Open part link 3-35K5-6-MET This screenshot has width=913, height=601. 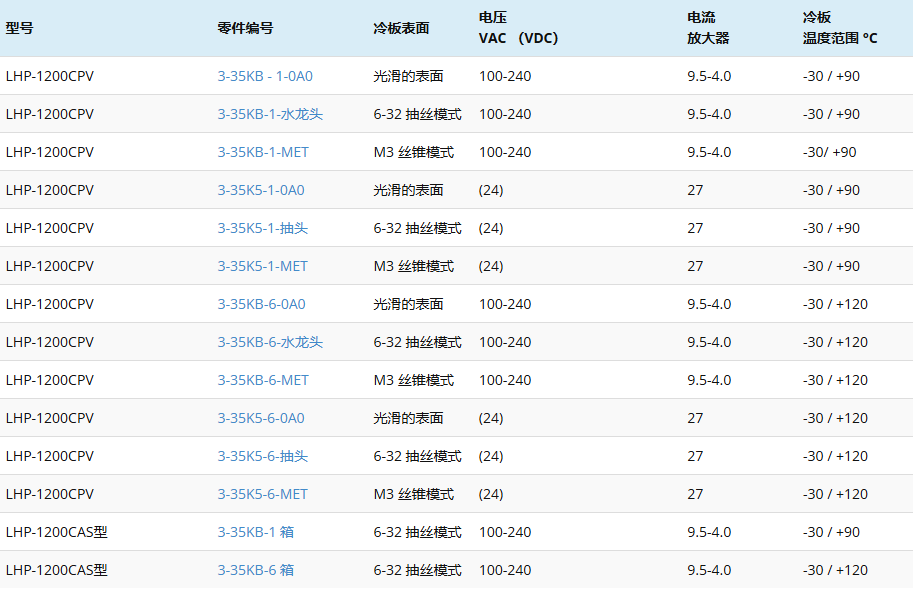pos(263,494)
